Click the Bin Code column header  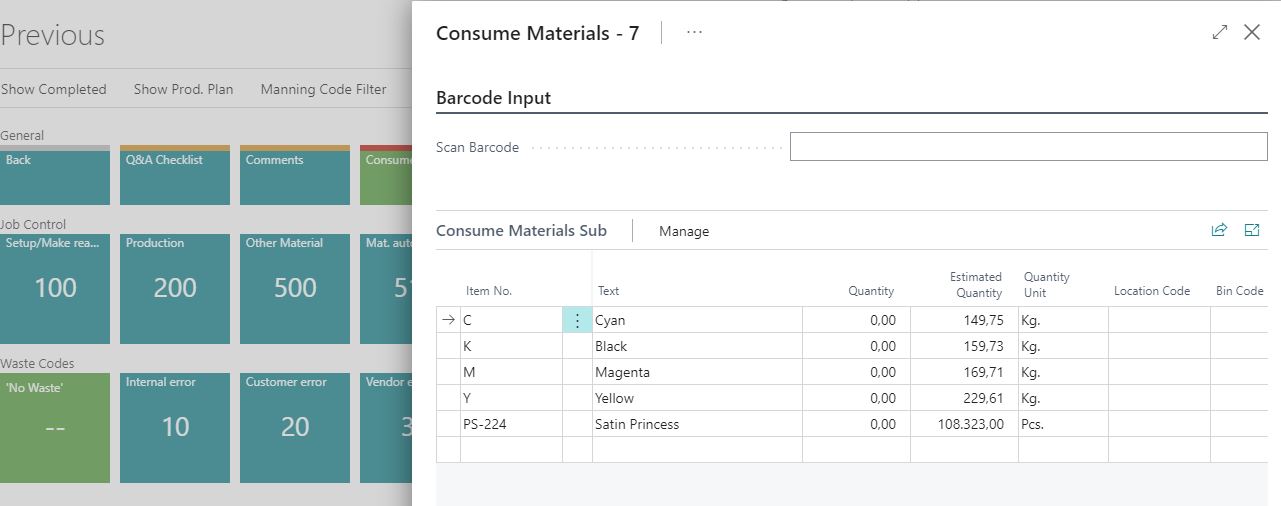(1240, 291)
